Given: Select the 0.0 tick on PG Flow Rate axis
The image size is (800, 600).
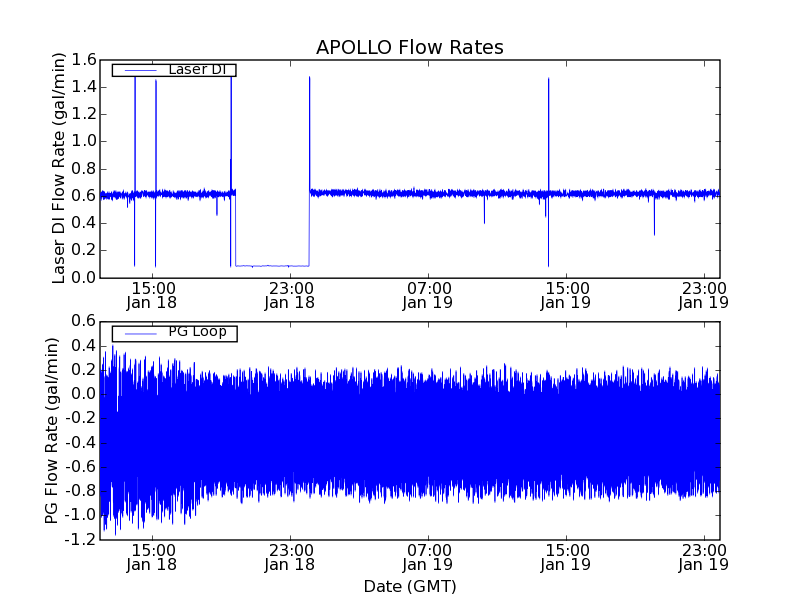Looking at the screenshot, I should point(84,394).
